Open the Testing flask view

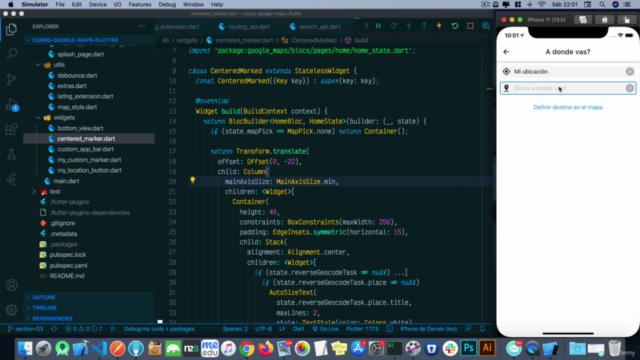click(11, 154)
